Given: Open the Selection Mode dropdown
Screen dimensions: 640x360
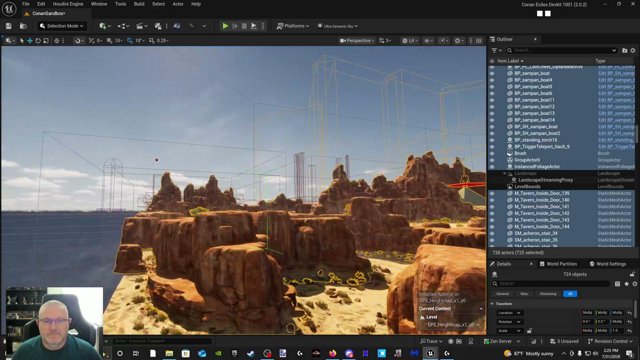Looking at the screenshot, I should tap(62, 26).
